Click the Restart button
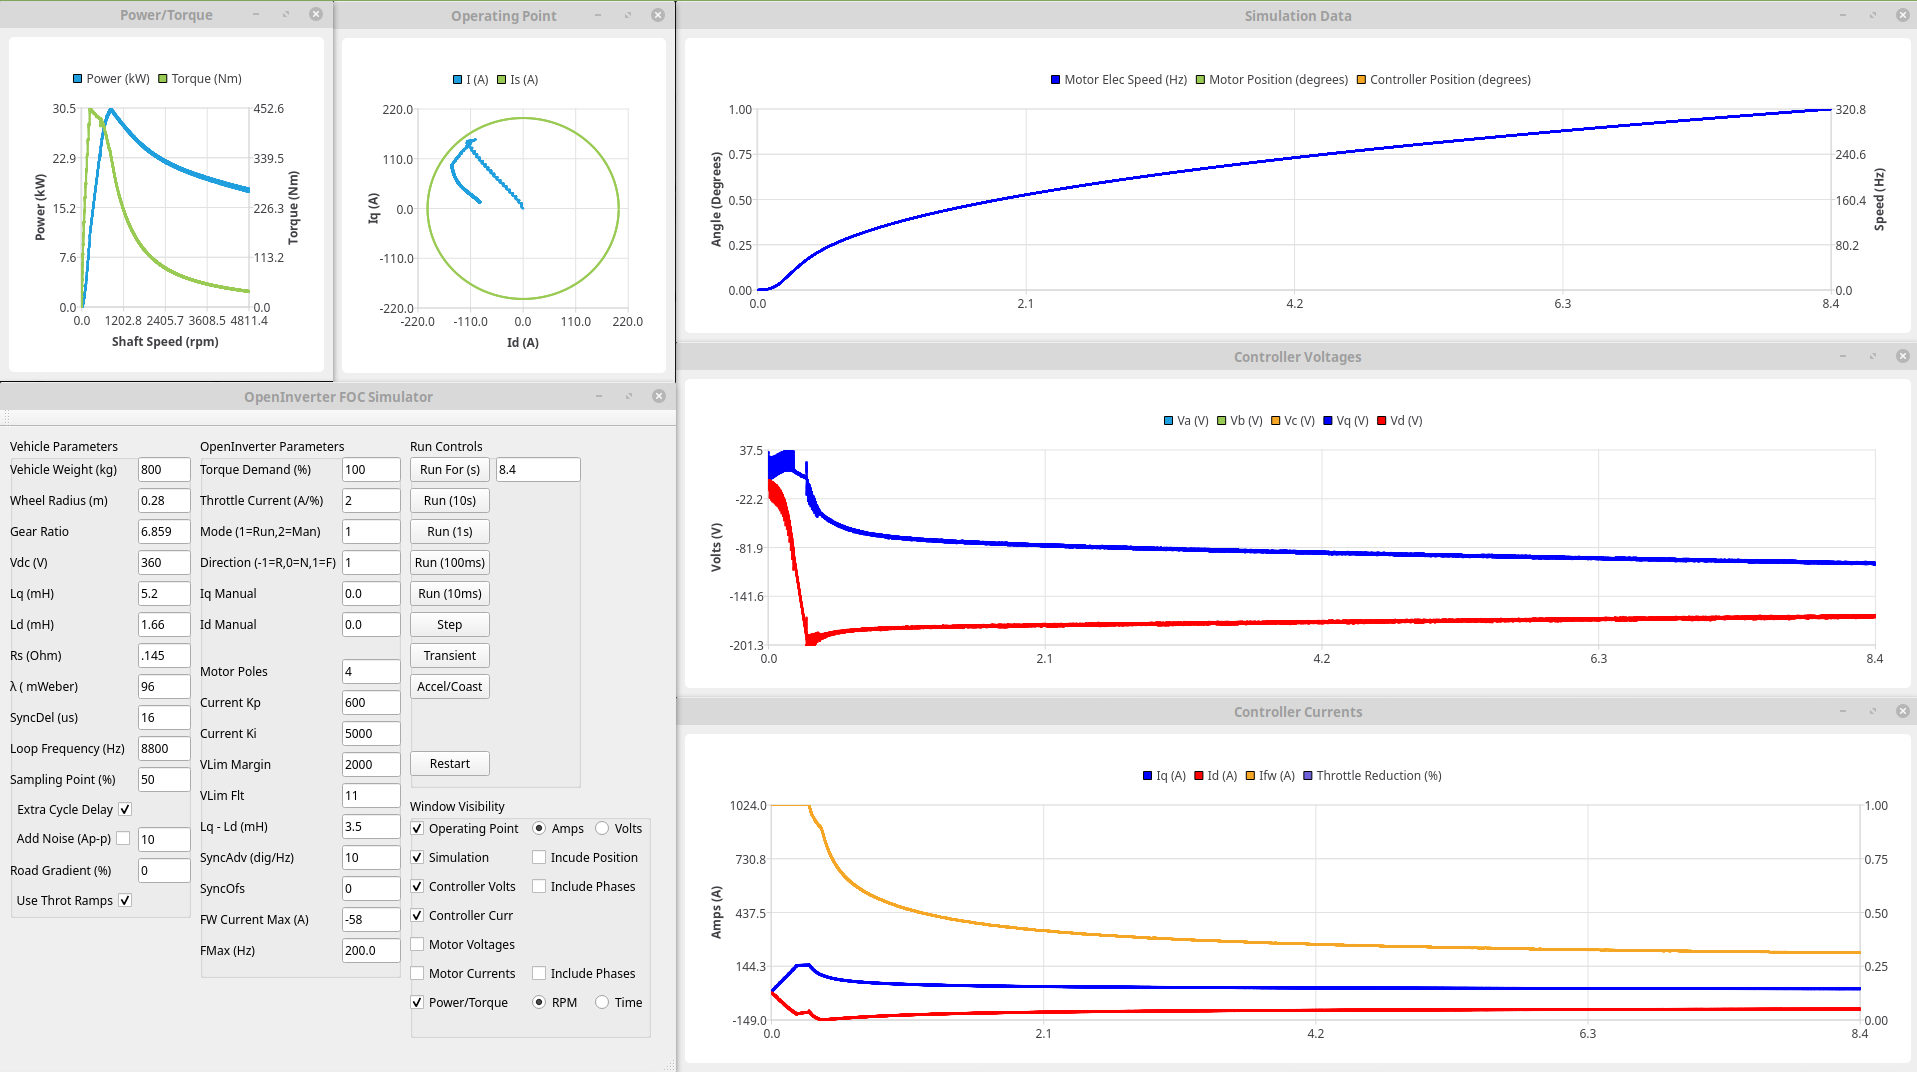 449,763
